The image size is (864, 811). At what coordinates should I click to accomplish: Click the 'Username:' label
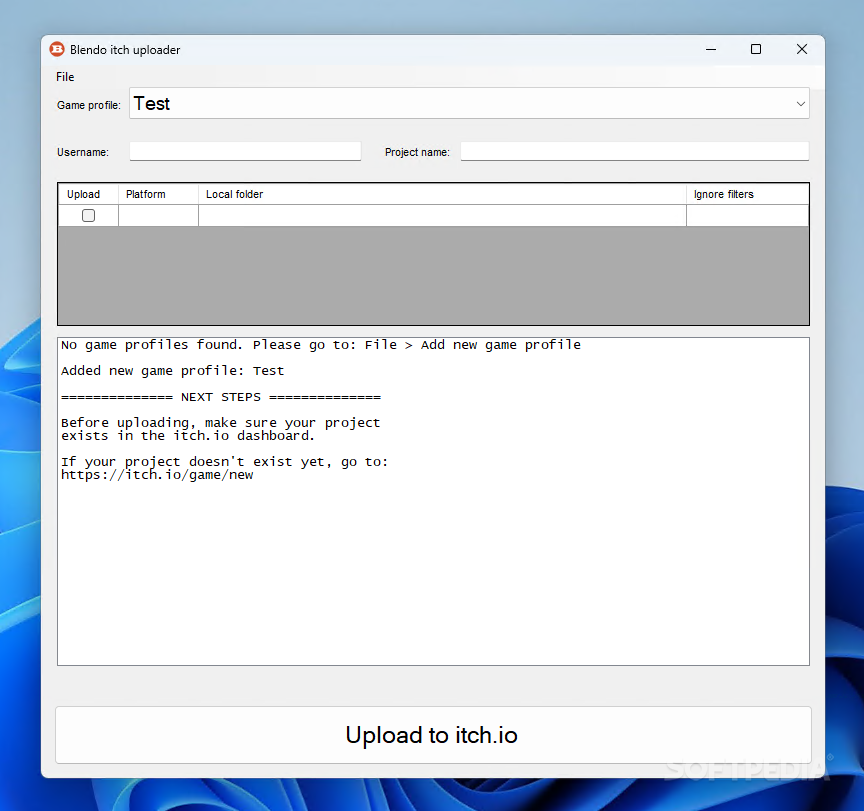(x=83, y=152)
